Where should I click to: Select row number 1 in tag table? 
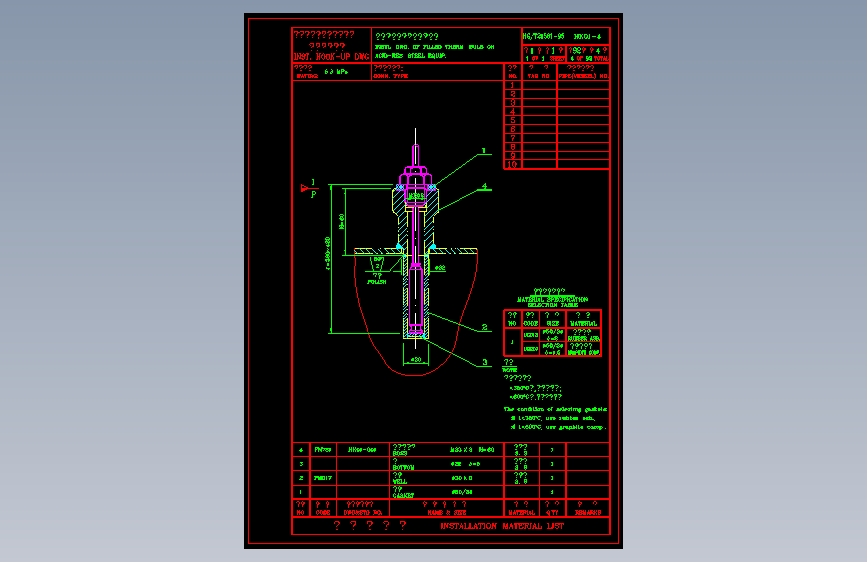click(x=513, y=85)
